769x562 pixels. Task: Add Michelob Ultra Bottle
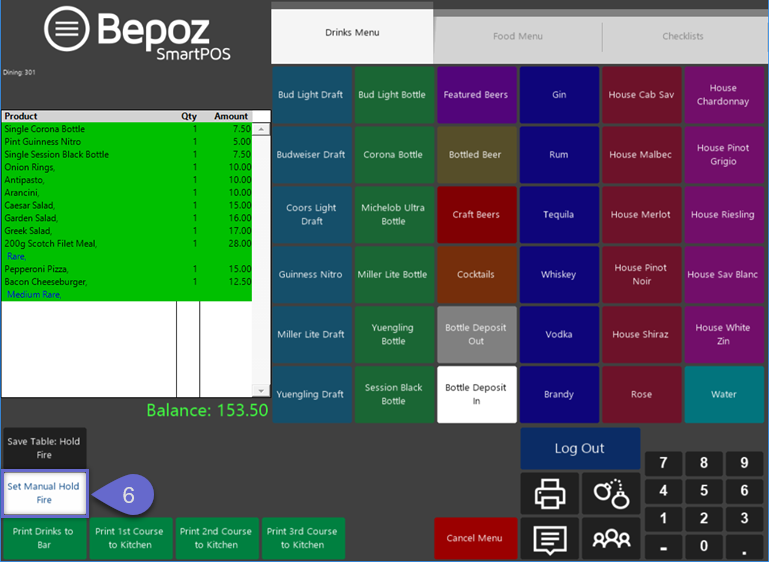394,214
